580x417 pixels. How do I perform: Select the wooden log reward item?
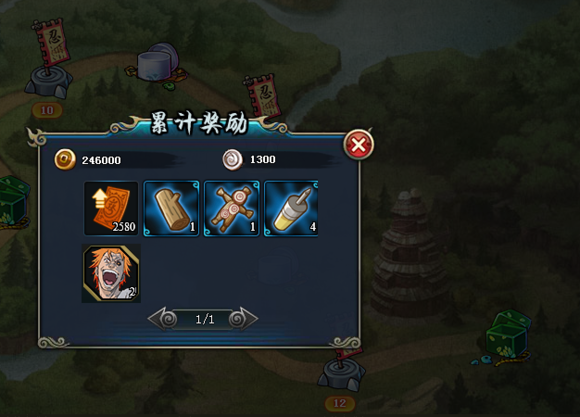click(171, 208)
